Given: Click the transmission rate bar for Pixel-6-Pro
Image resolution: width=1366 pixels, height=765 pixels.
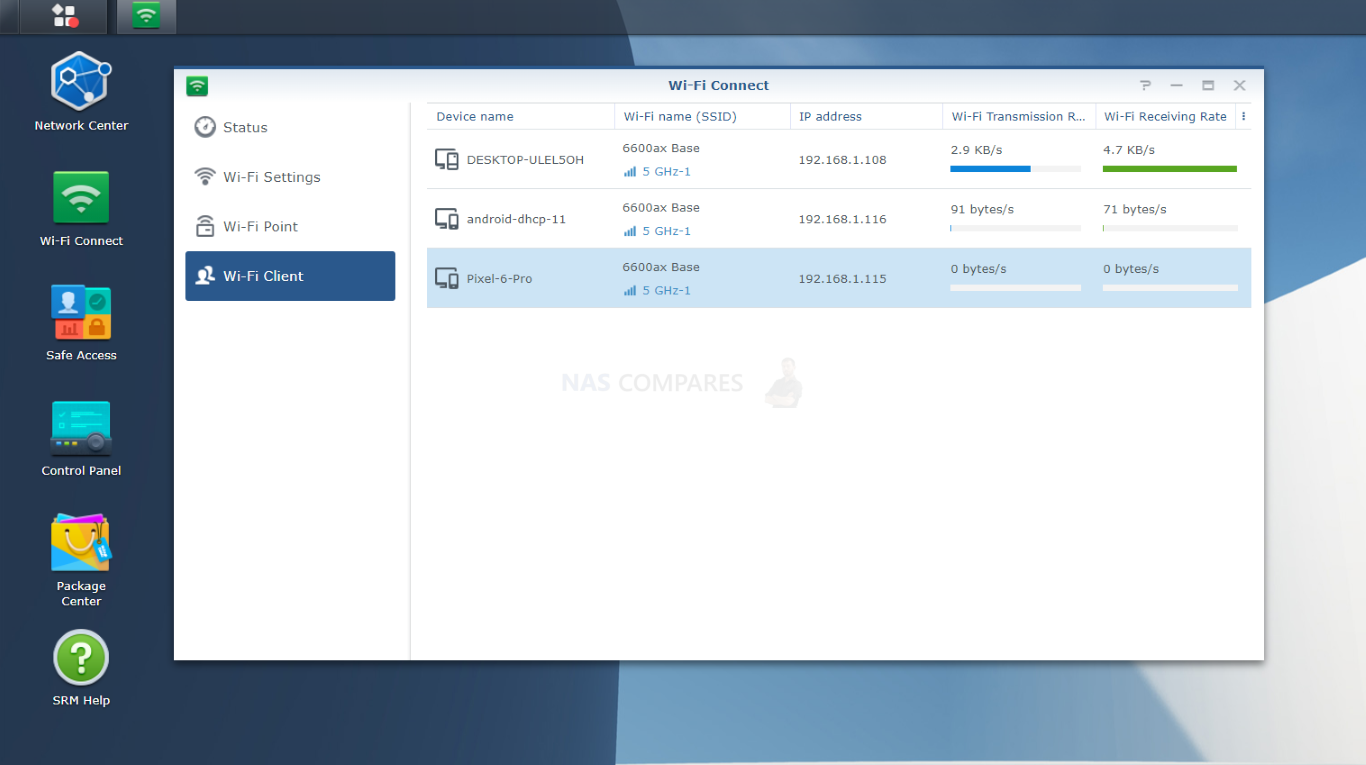Looking at the screenshot, I should point(1016,288).
